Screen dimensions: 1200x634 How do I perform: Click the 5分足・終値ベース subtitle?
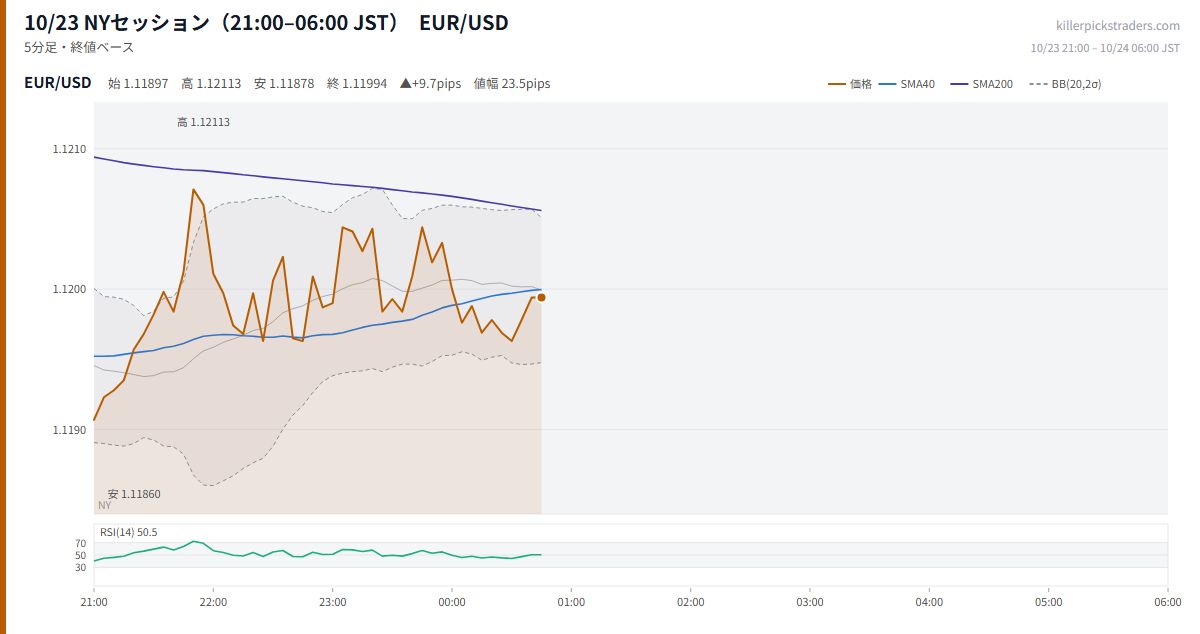79,47
